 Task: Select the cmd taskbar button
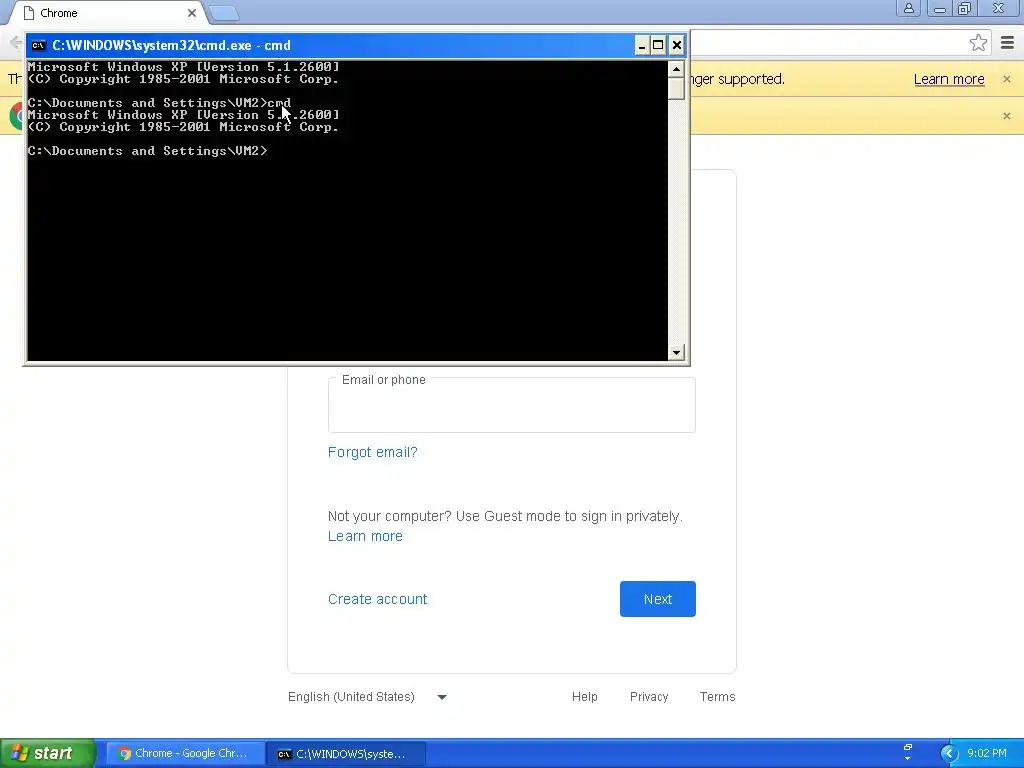[x=346, y=753]
